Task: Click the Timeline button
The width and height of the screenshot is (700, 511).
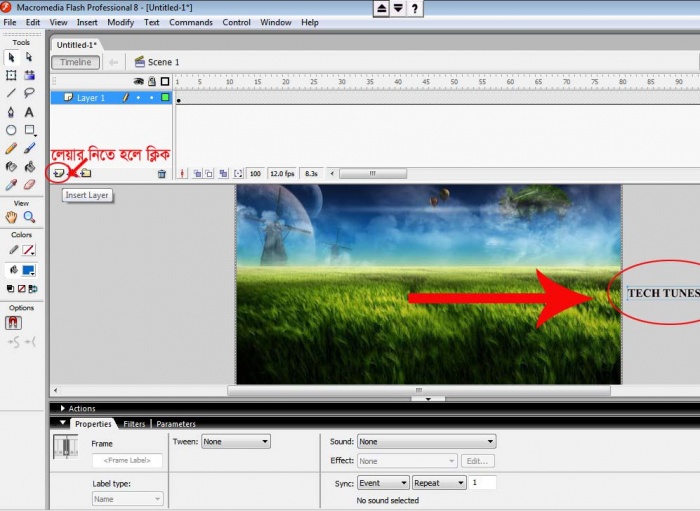Action: 76,62
